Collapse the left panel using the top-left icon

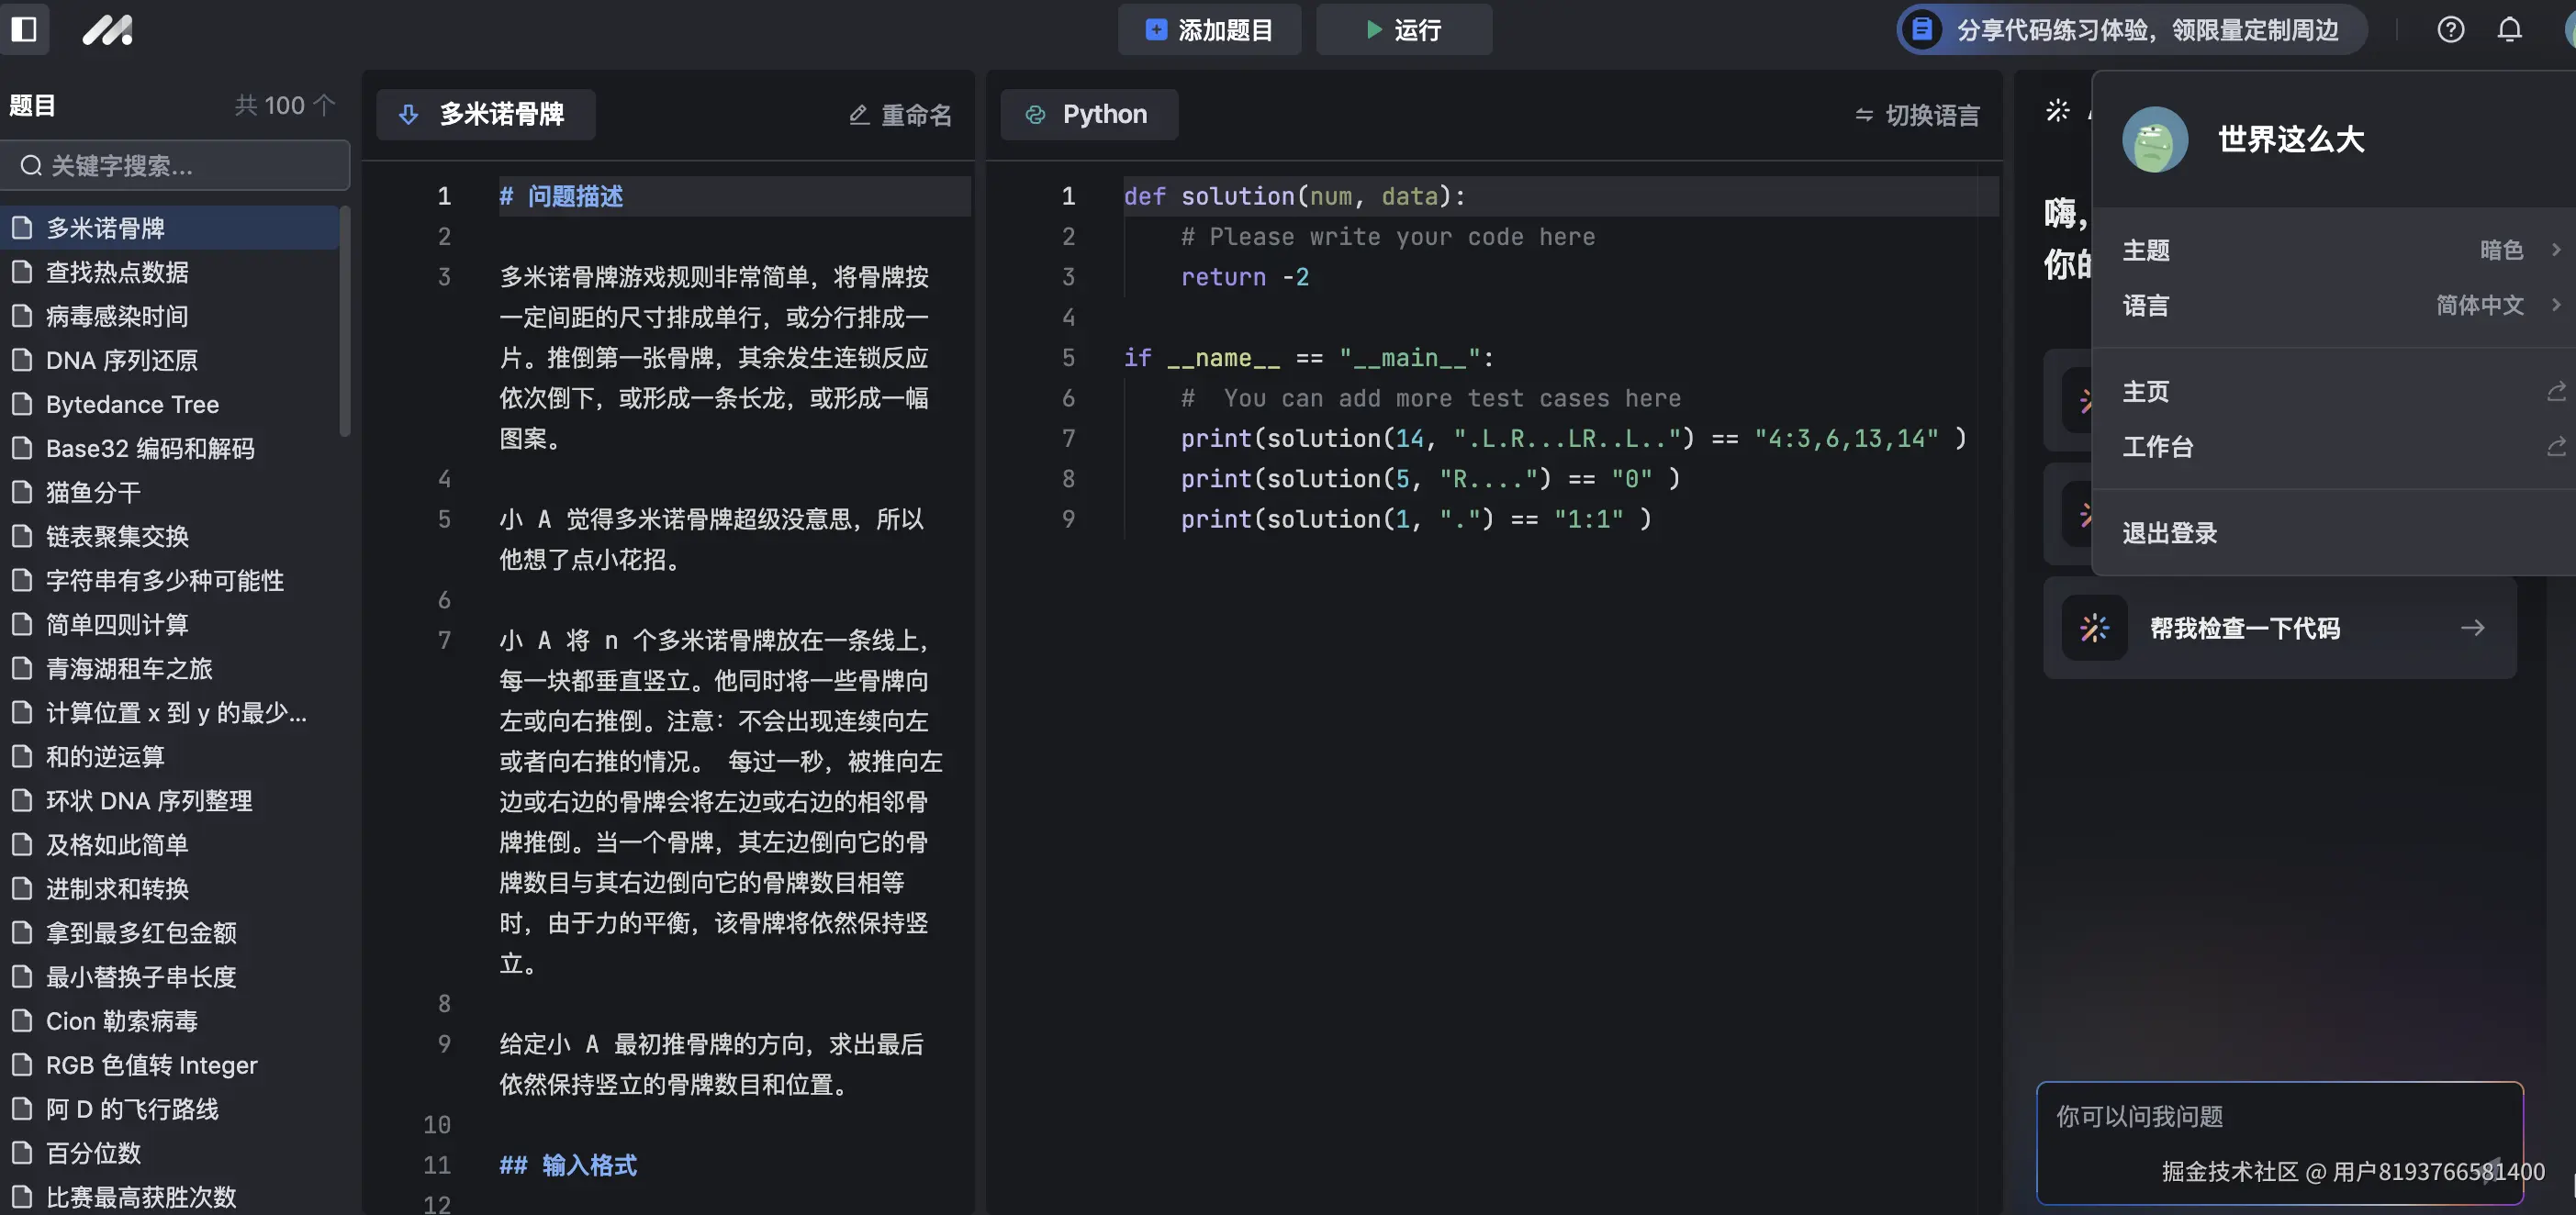pos(25,30)
